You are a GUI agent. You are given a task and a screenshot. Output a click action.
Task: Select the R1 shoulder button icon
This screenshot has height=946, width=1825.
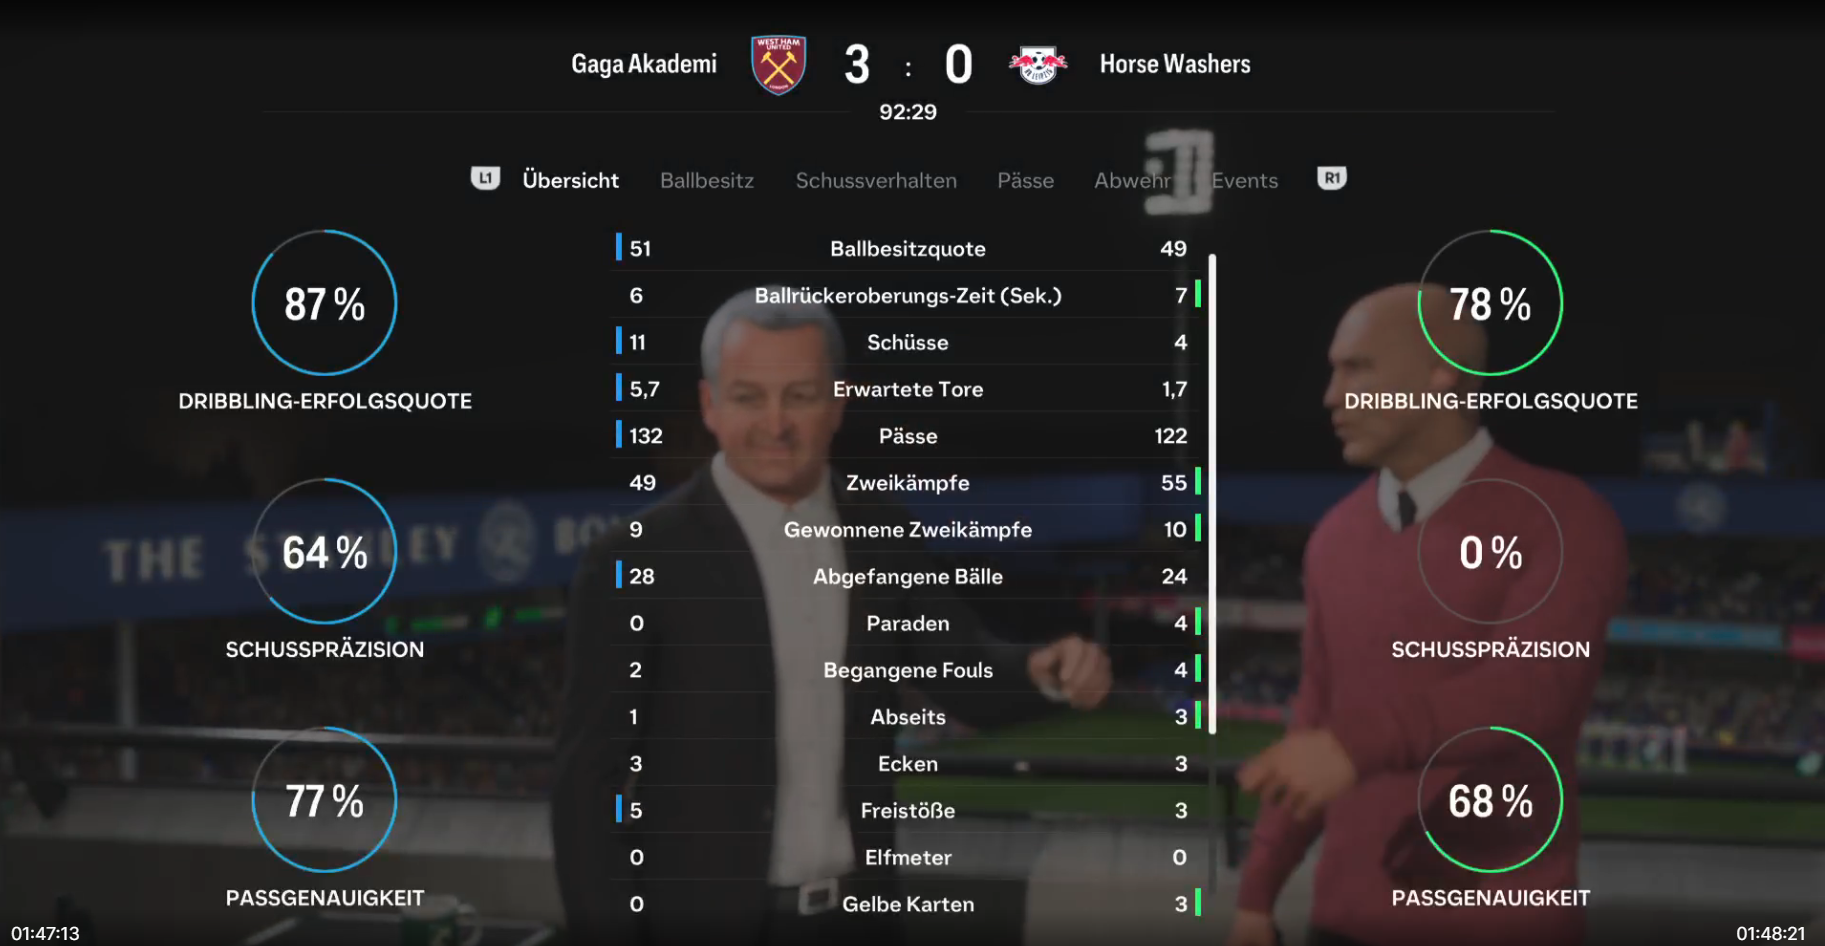(1332, 178)
